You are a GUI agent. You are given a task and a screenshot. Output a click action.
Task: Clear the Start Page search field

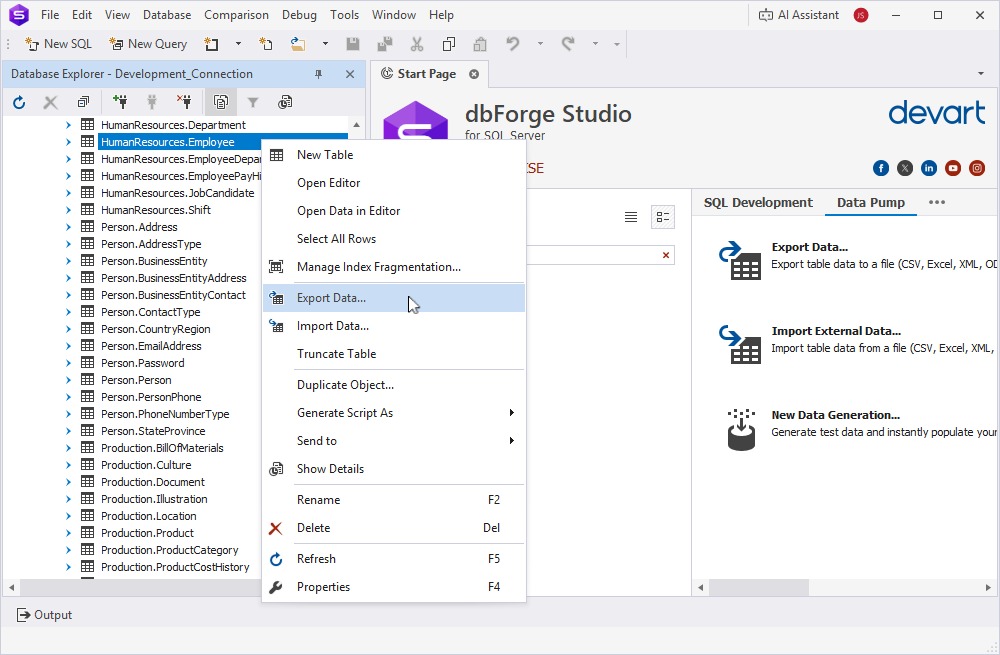(x=666, y=255)
